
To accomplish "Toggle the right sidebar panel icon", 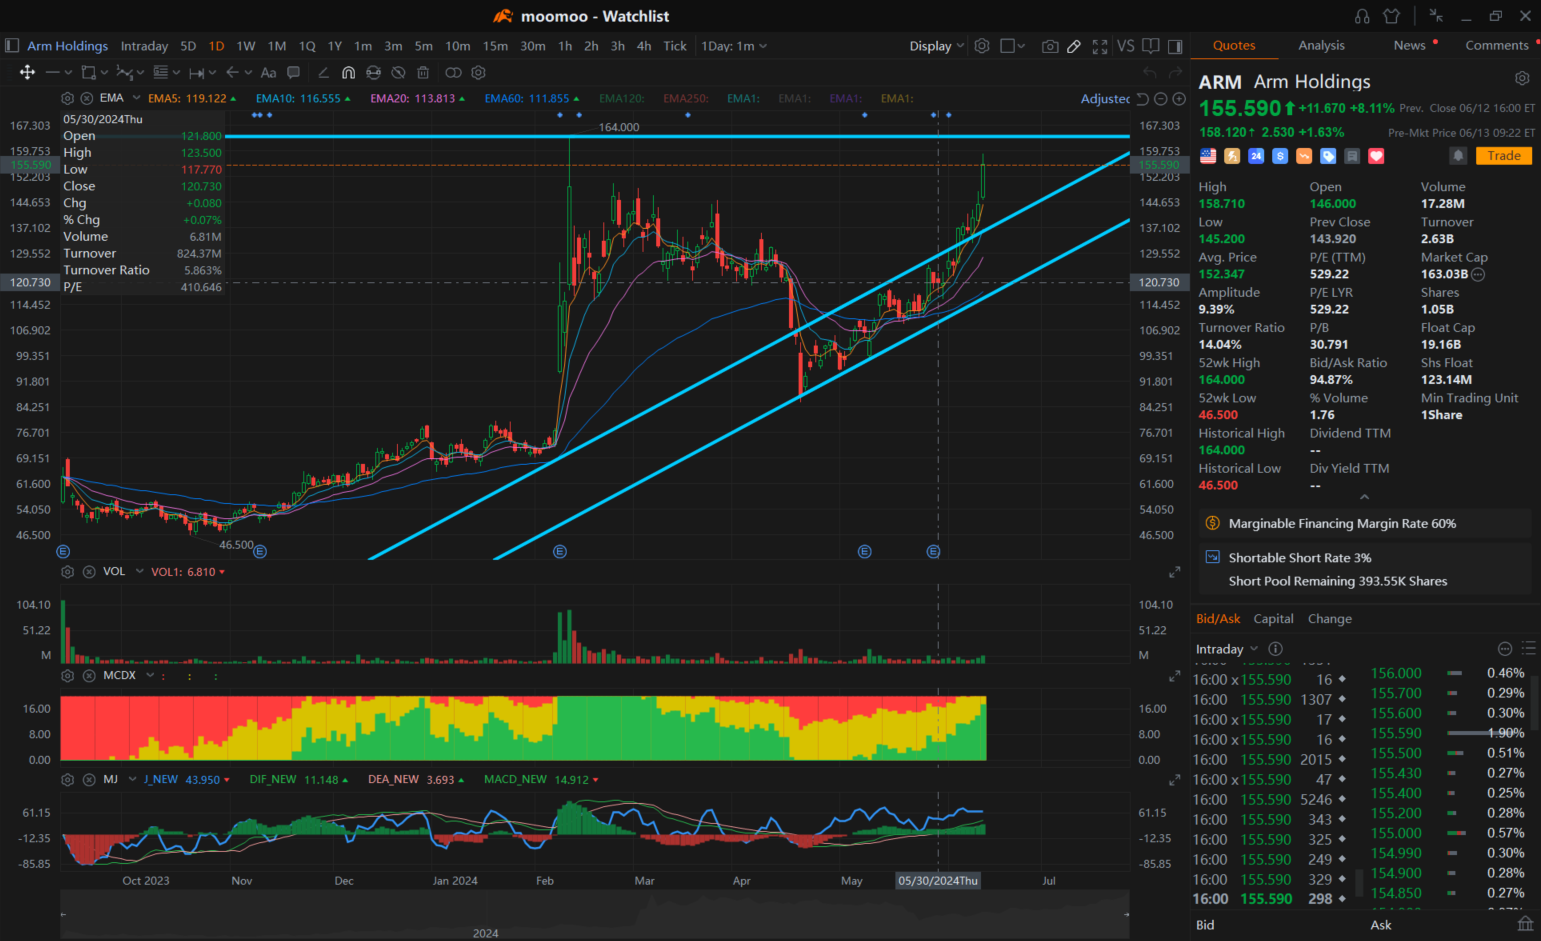I will coord(1175,46).
